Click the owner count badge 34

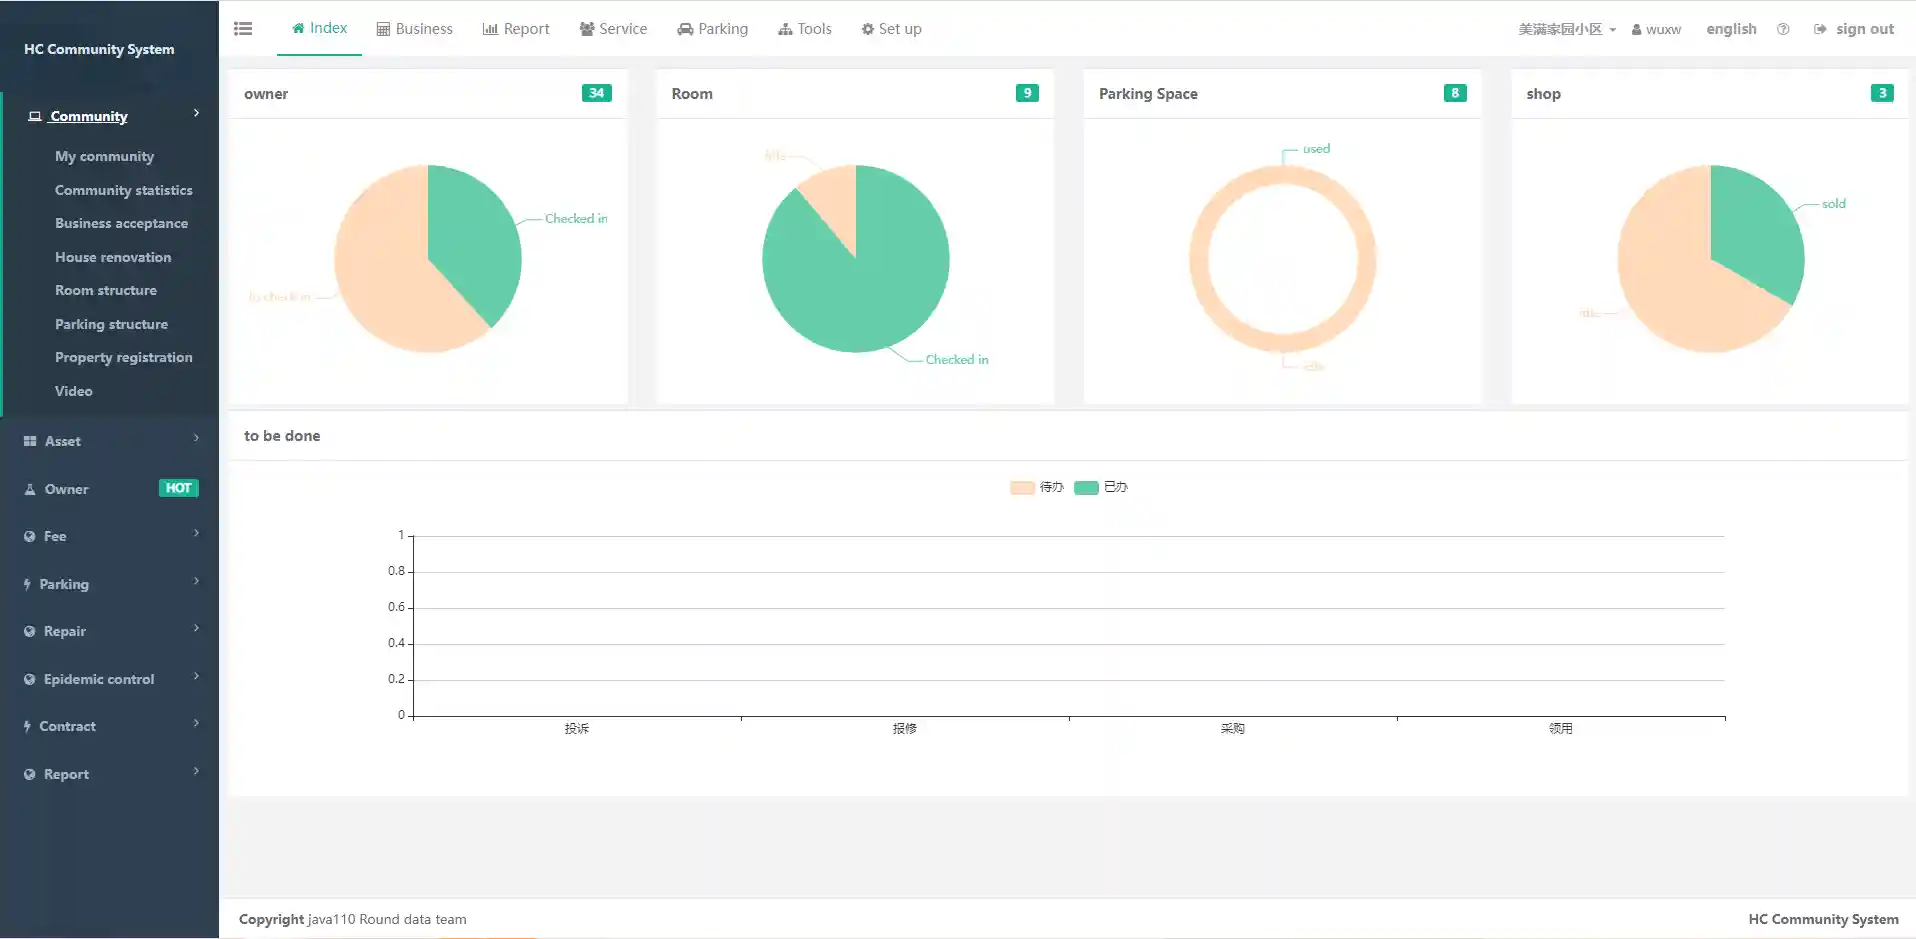pos(596,93)
